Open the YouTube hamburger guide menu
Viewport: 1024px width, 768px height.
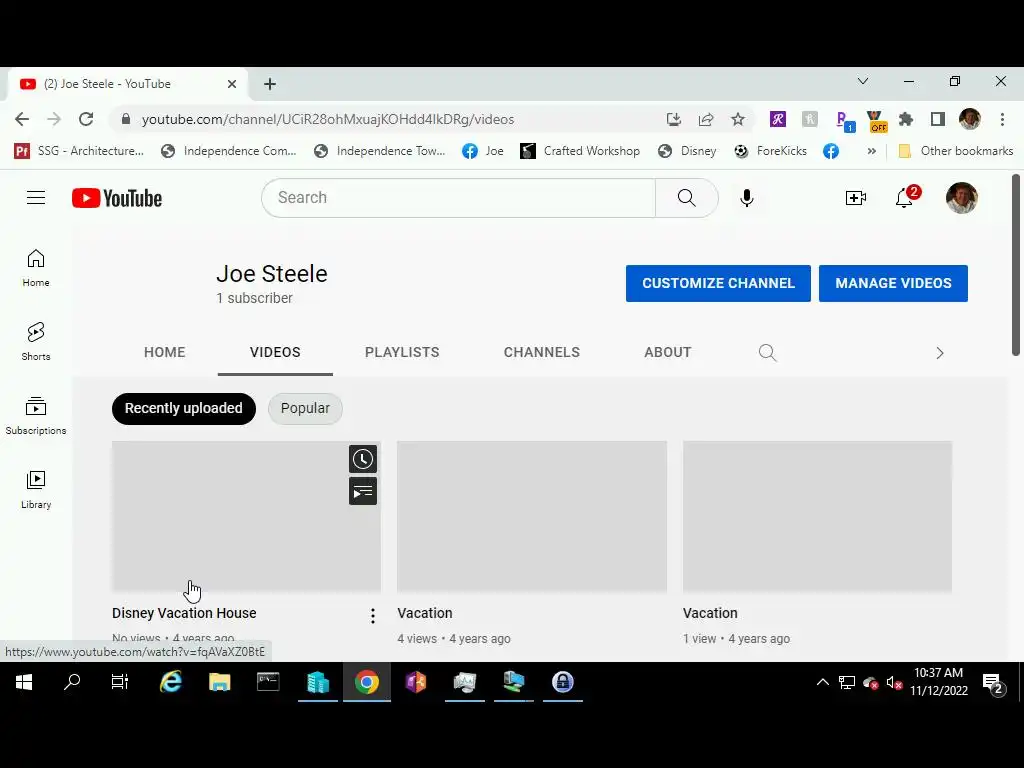36,198
